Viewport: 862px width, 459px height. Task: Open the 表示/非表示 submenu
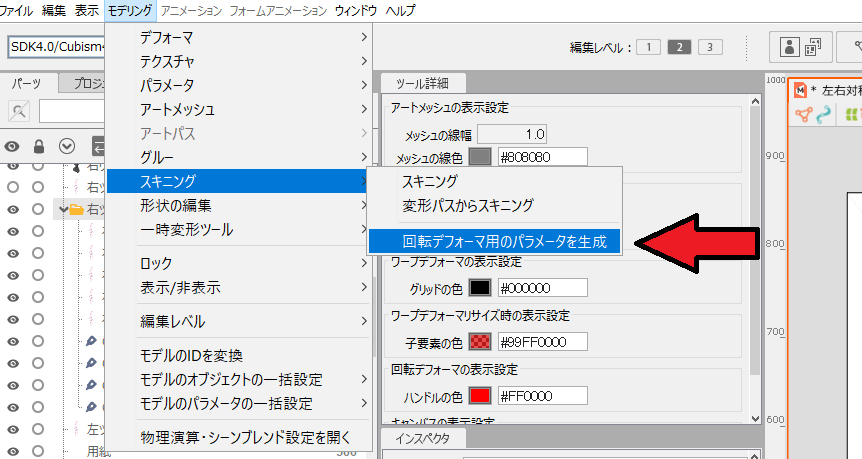[x=239, y=287]
